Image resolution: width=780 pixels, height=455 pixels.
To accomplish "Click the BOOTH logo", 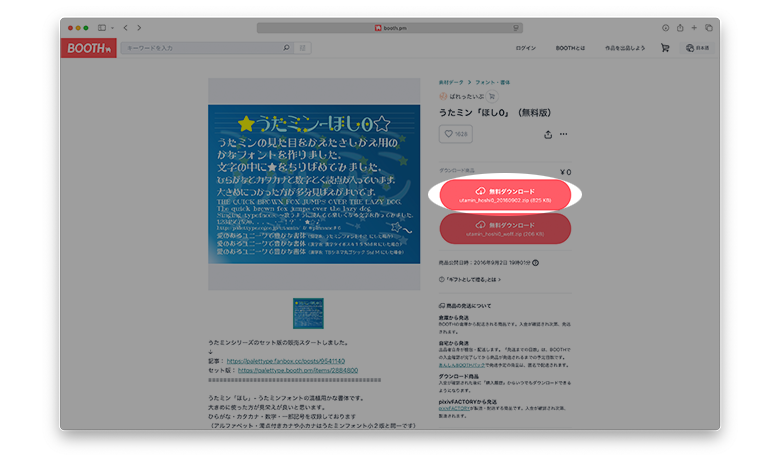I will 89,48.
